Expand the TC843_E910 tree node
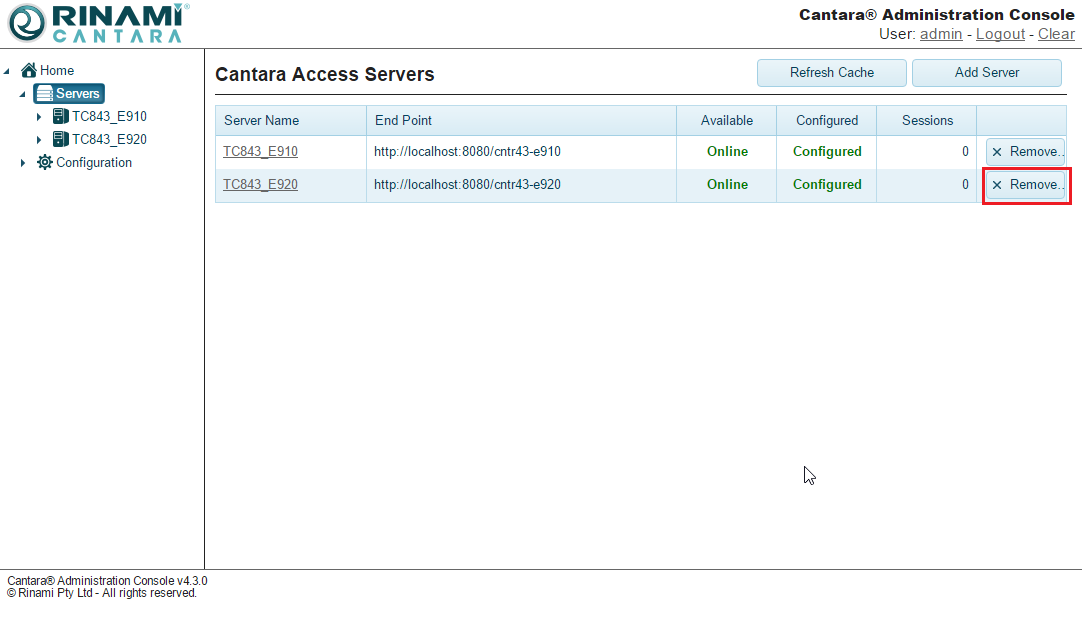 coord(39,117)
